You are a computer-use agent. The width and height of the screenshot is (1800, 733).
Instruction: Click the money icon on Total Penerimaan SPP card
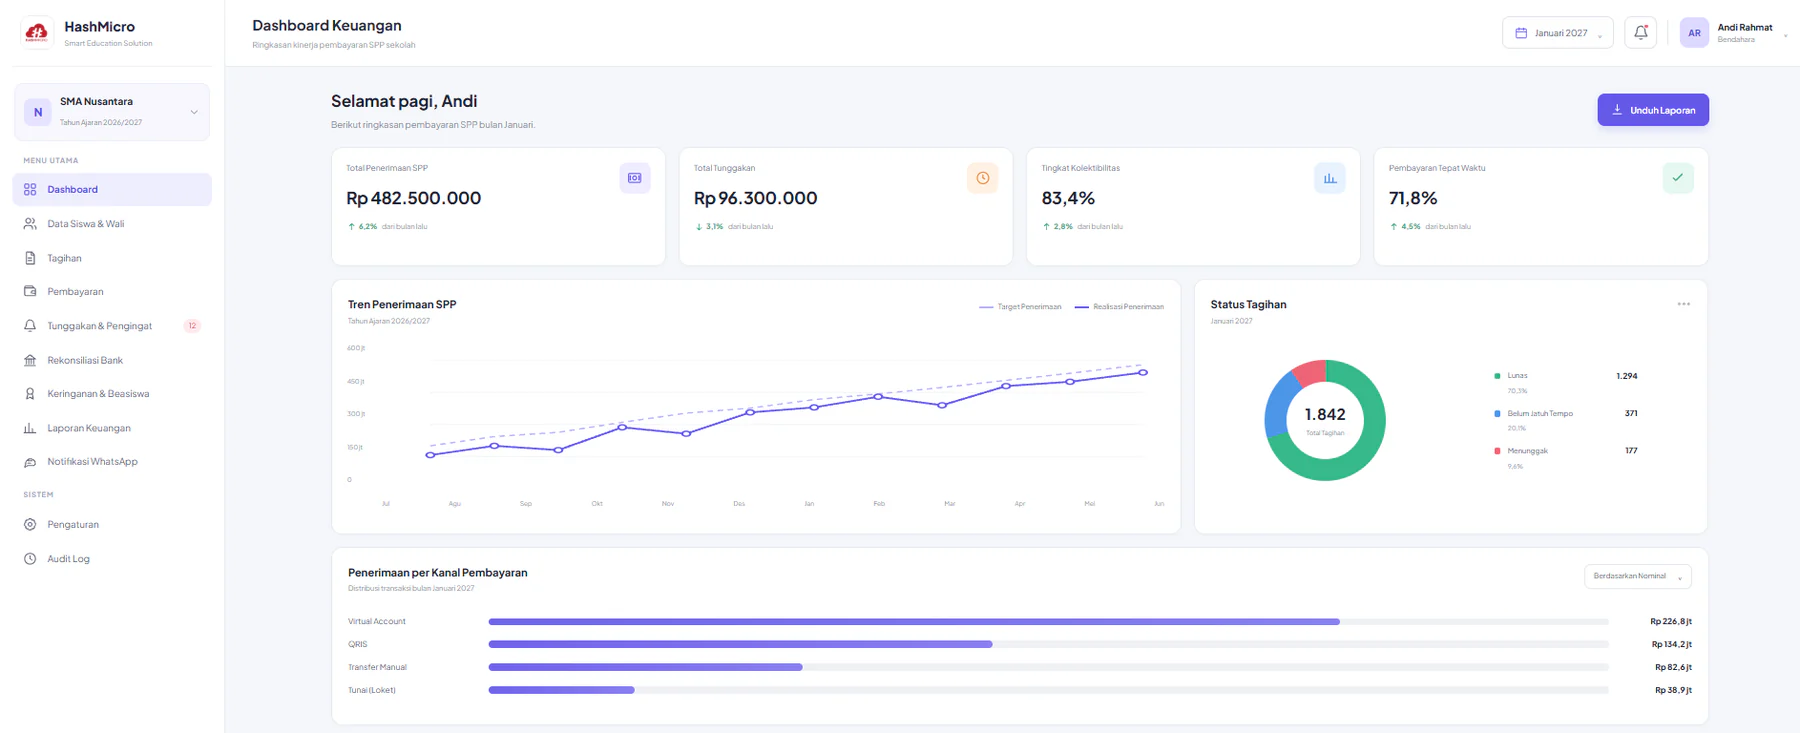click(x=635, y=178)
